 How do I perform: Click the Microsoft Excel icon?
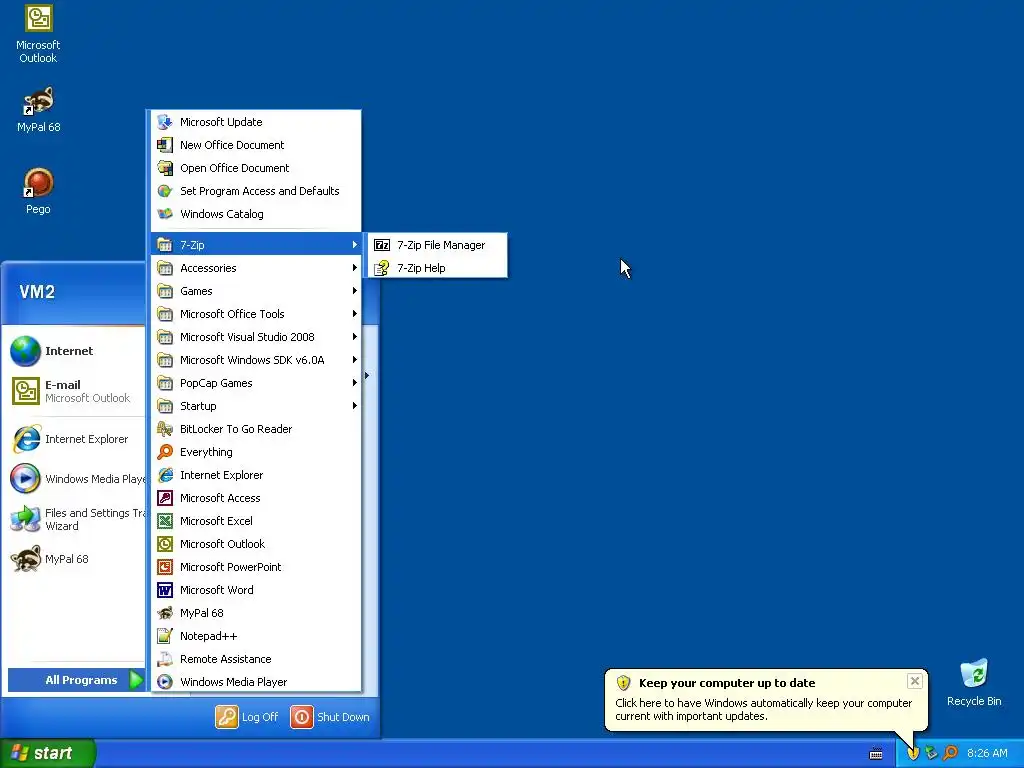(165, 520)
